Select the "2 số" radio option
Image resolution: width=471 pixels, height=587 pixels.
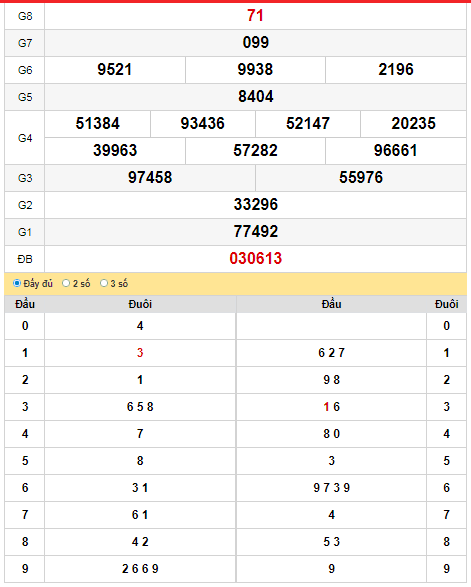(x=66, y=283)
